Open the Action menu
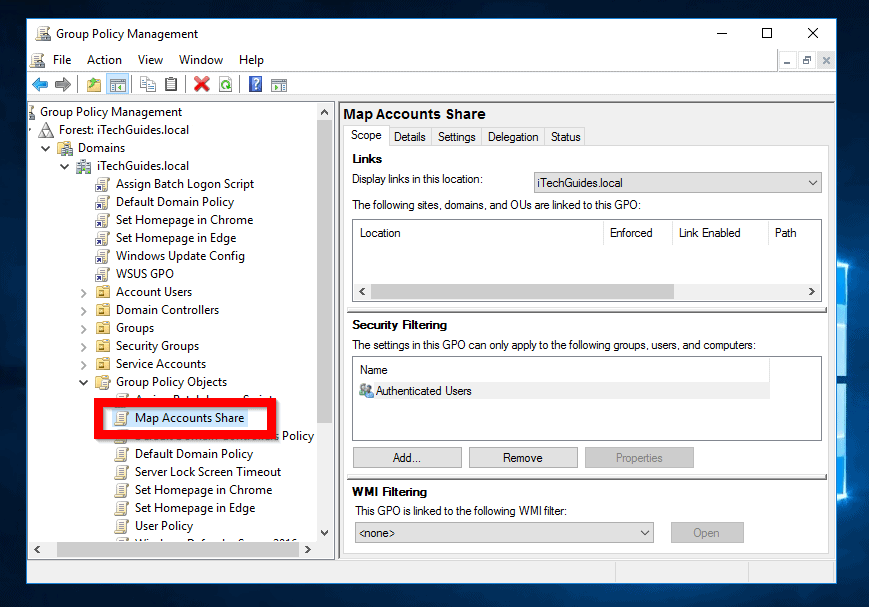 tap(104, 59)
